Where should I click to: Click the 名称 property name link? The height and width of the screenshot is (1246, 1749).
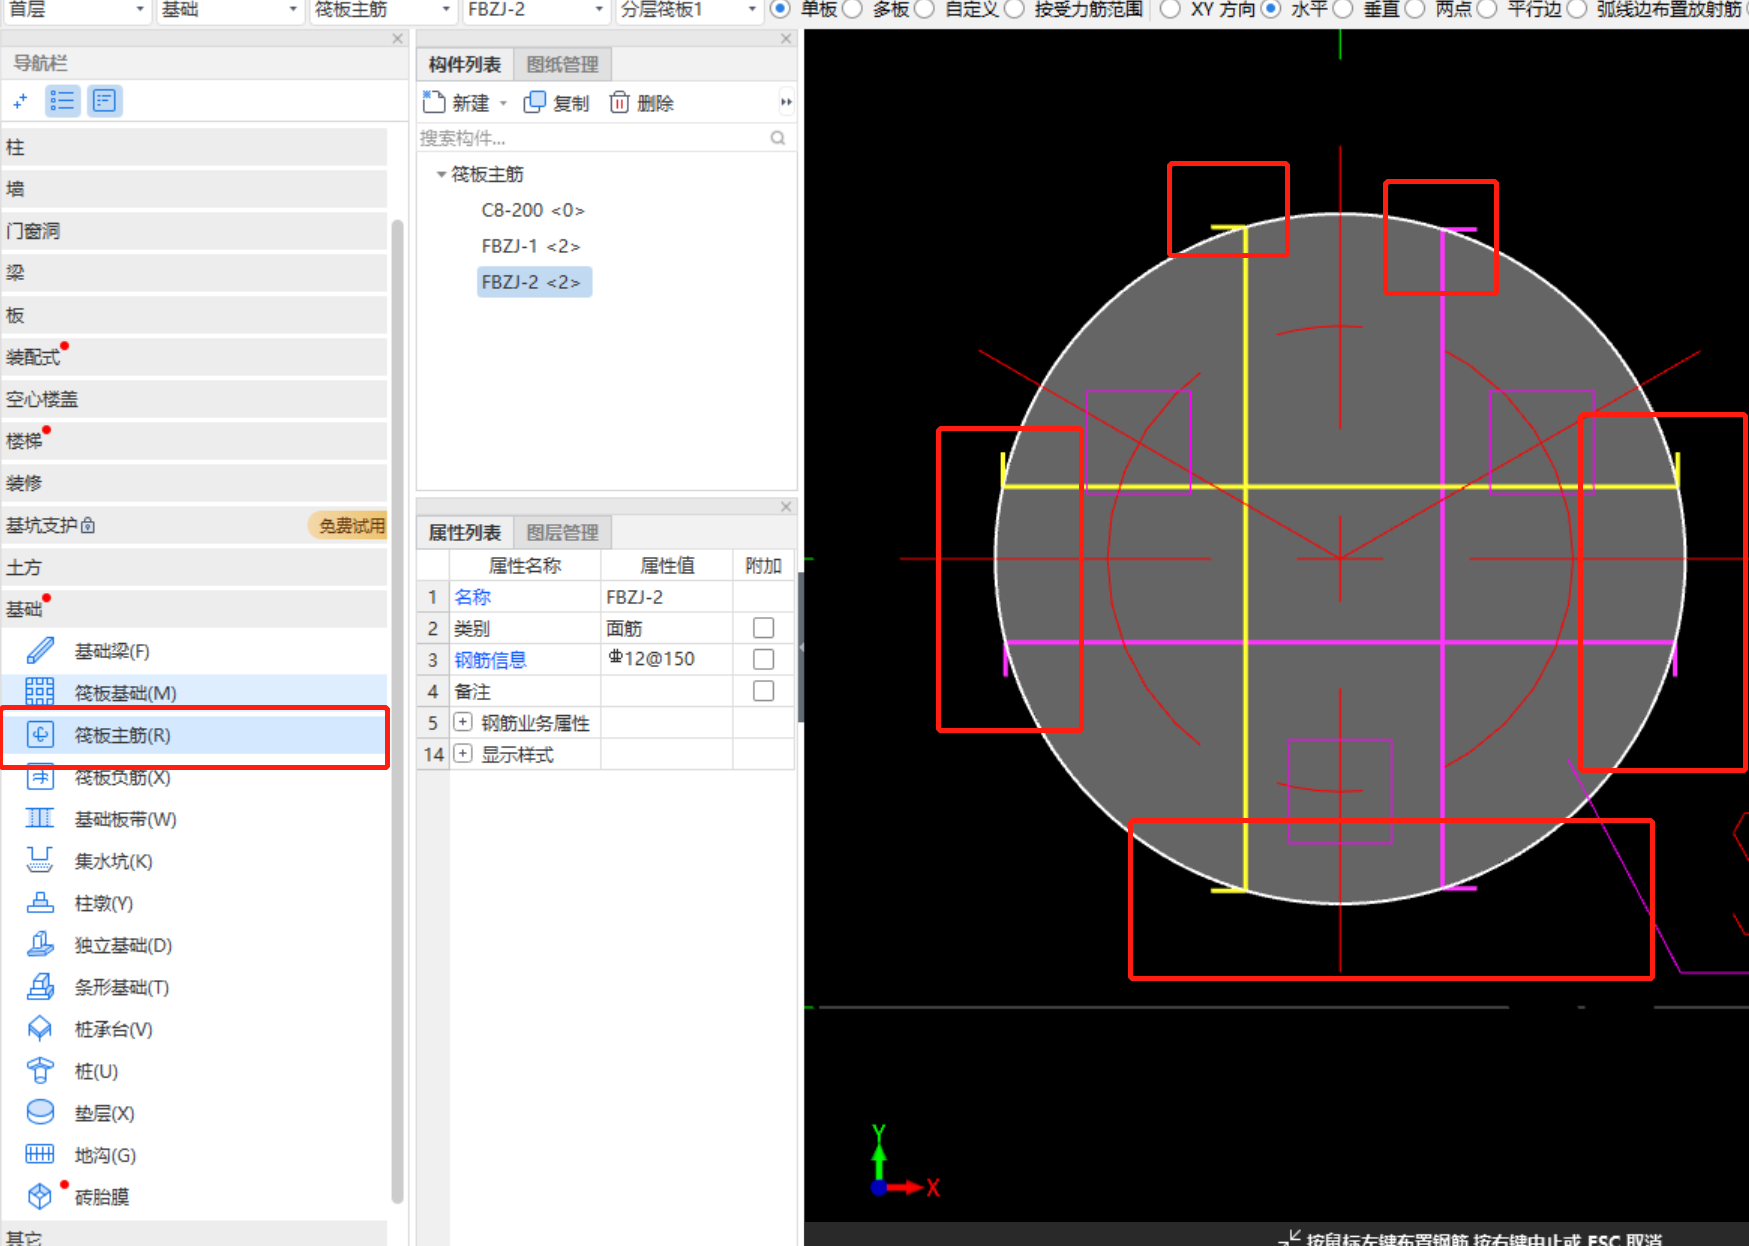(473, 597)
